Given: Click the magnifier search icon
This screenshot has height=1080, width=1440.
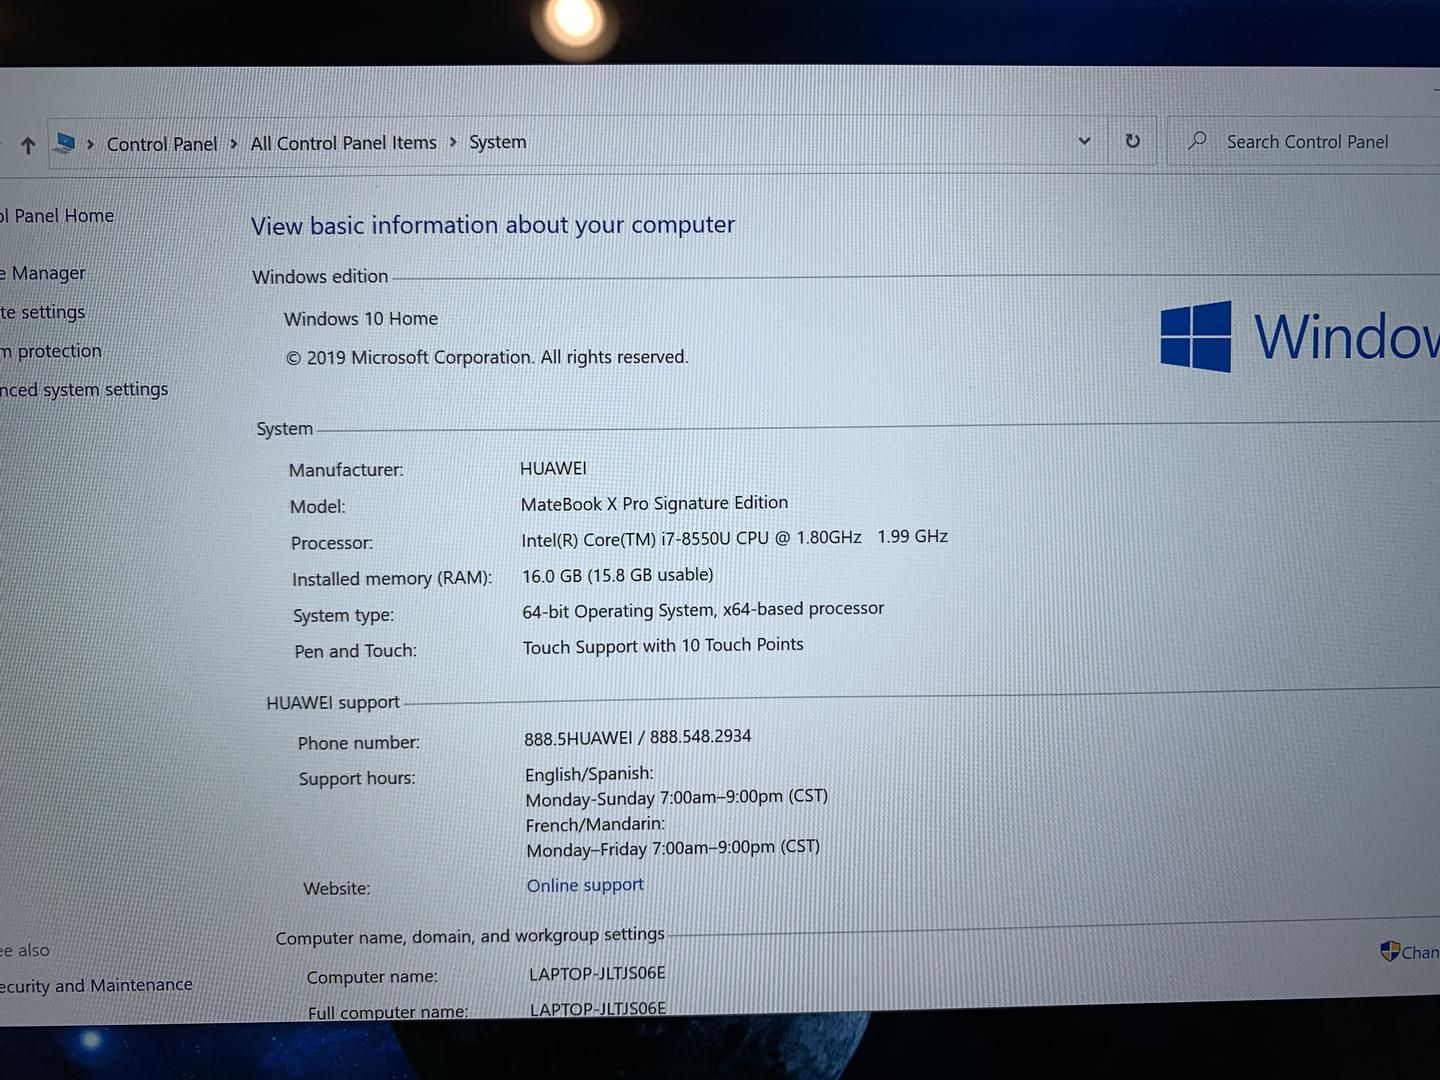Looking at the screenshot, I should coord(1197,141).
